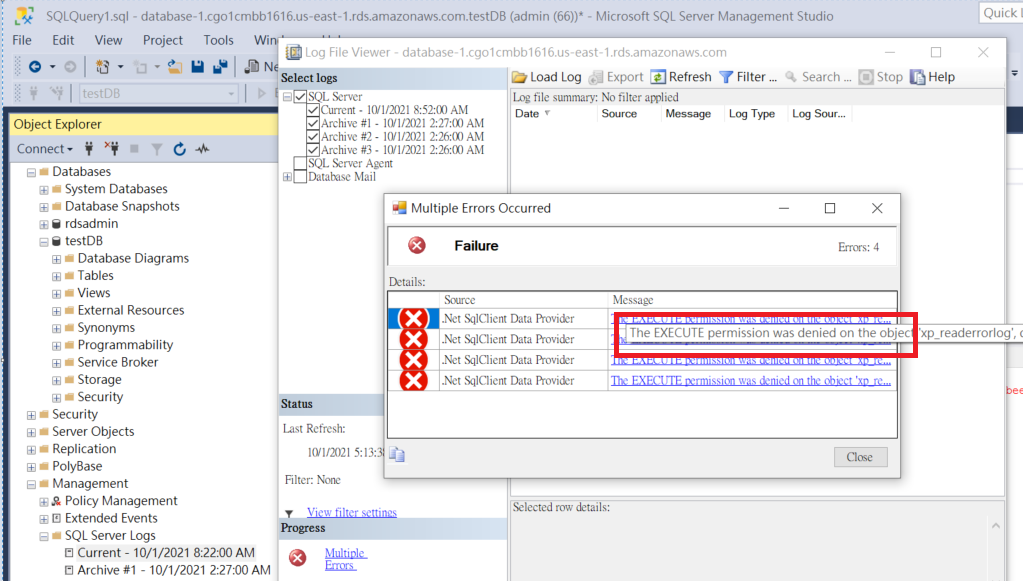This screenshot has height=581, width=1023.
Task: Click the new project icon in SSMS toolbar
Action: (102, 67)
